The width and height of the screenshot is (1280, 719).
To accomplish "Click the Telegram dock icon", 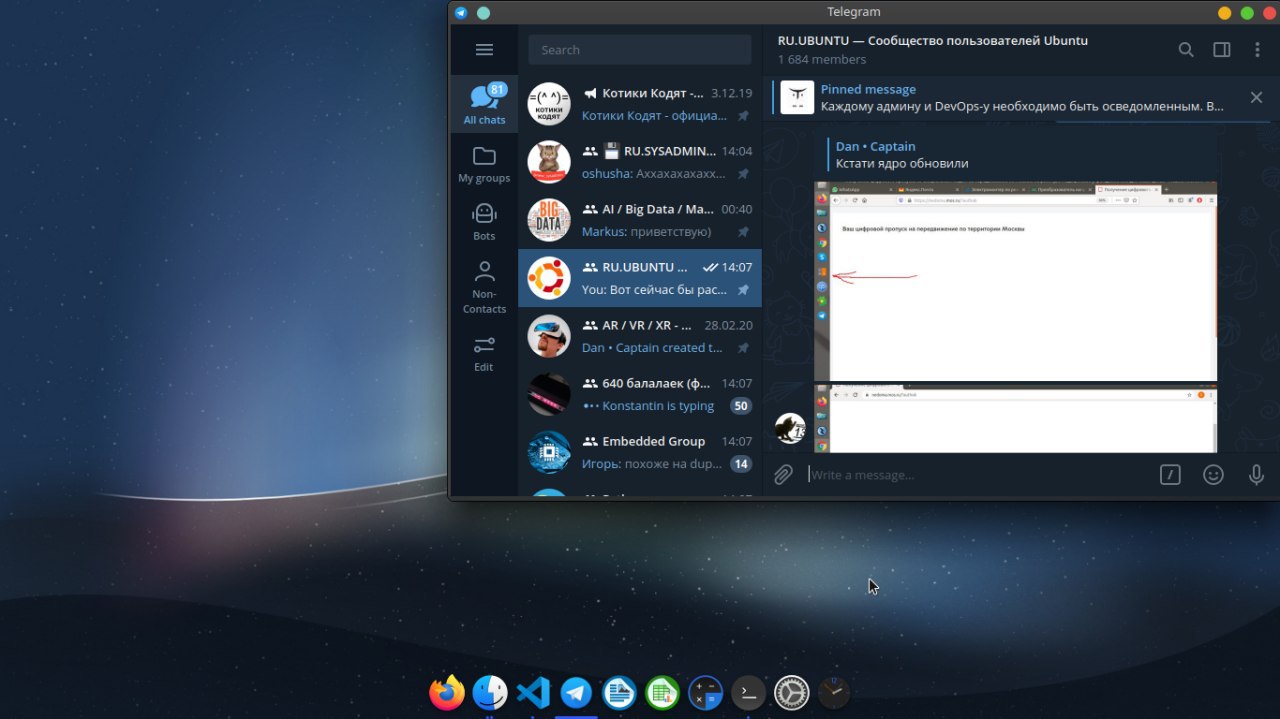I will 576,692.
